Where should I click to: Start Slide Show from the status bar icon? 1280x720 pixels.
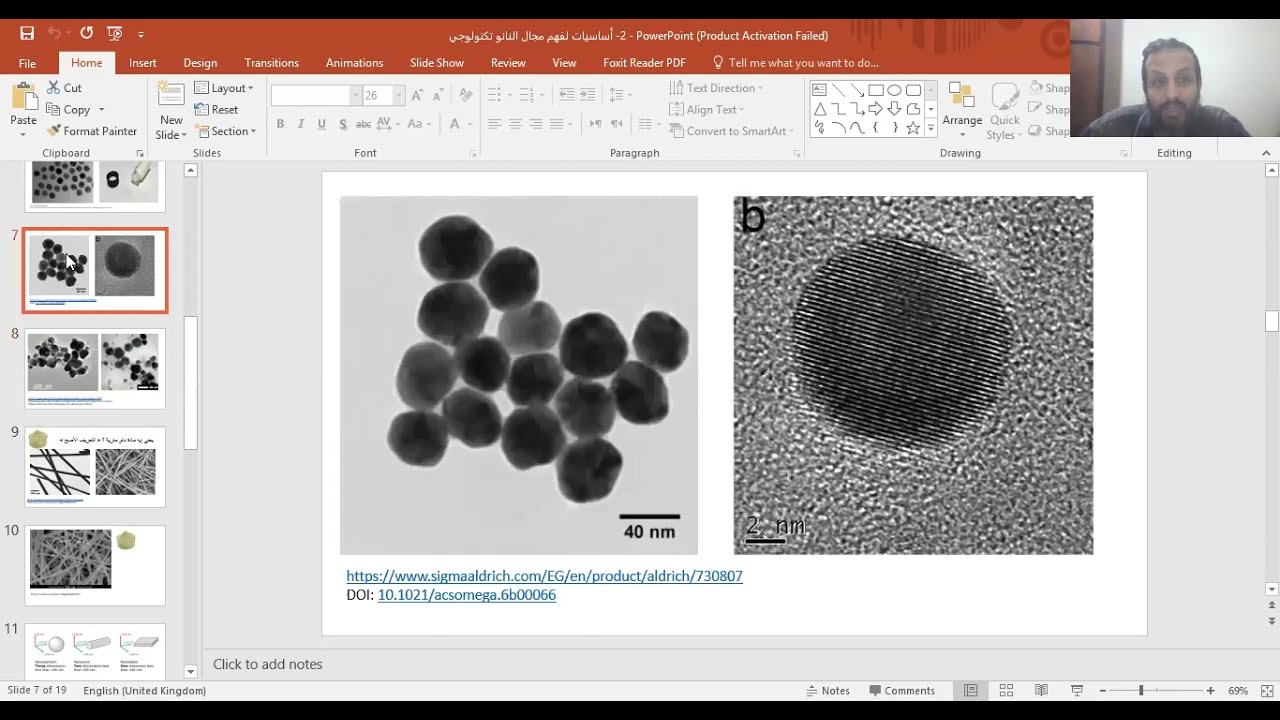coord(1077,691)
